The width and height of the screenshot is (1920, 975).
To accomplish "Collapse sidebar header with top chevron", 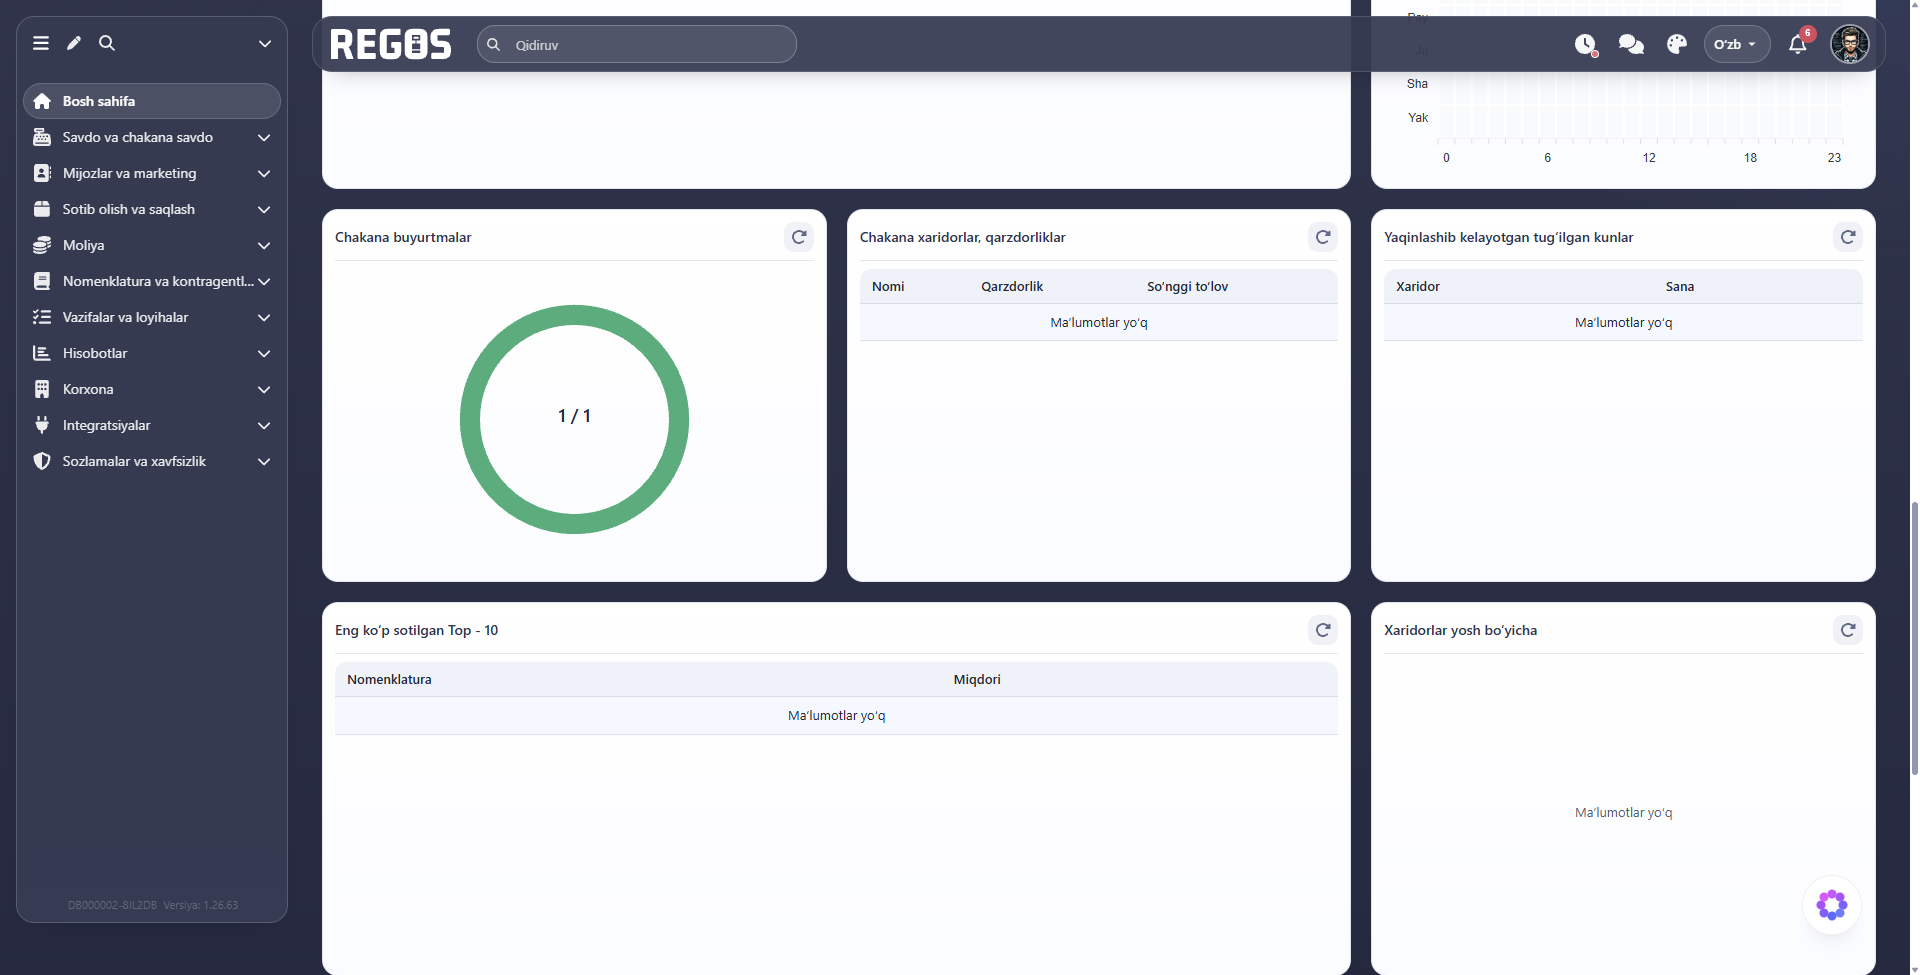I will pos(264,43).
